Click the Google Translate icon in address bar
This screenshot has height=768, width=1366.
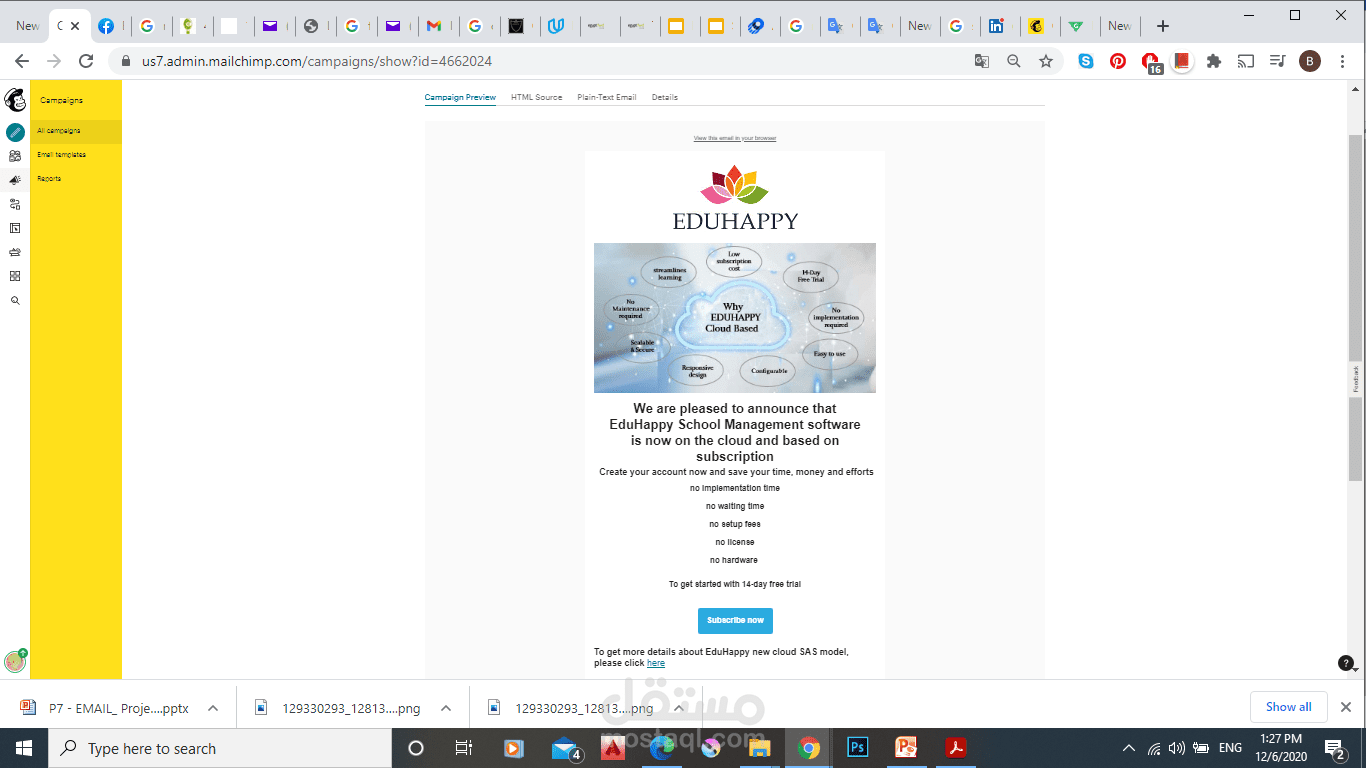[982, 61]
